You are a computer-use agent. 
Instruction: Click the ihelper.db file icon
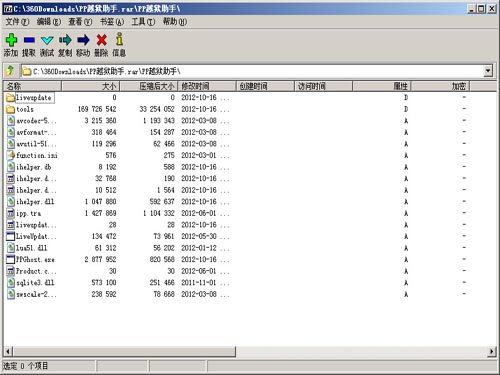(11, 167)
